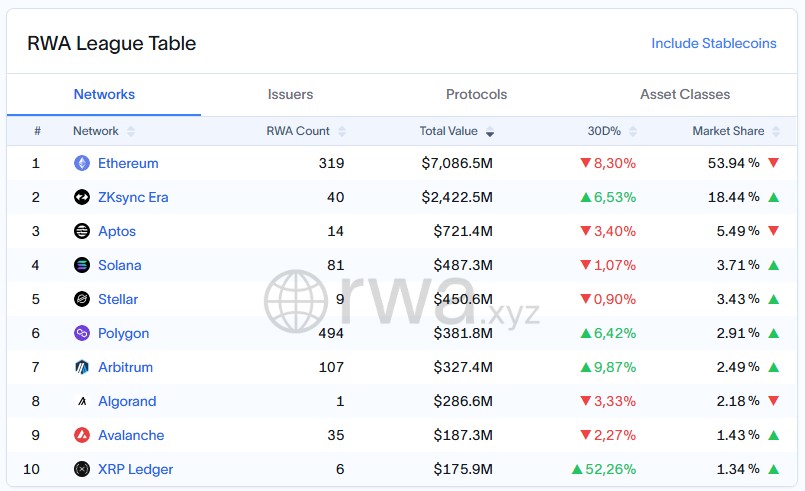Click Arbitrum's green market share up arrow
805x491 pixels.
point(774,367)
